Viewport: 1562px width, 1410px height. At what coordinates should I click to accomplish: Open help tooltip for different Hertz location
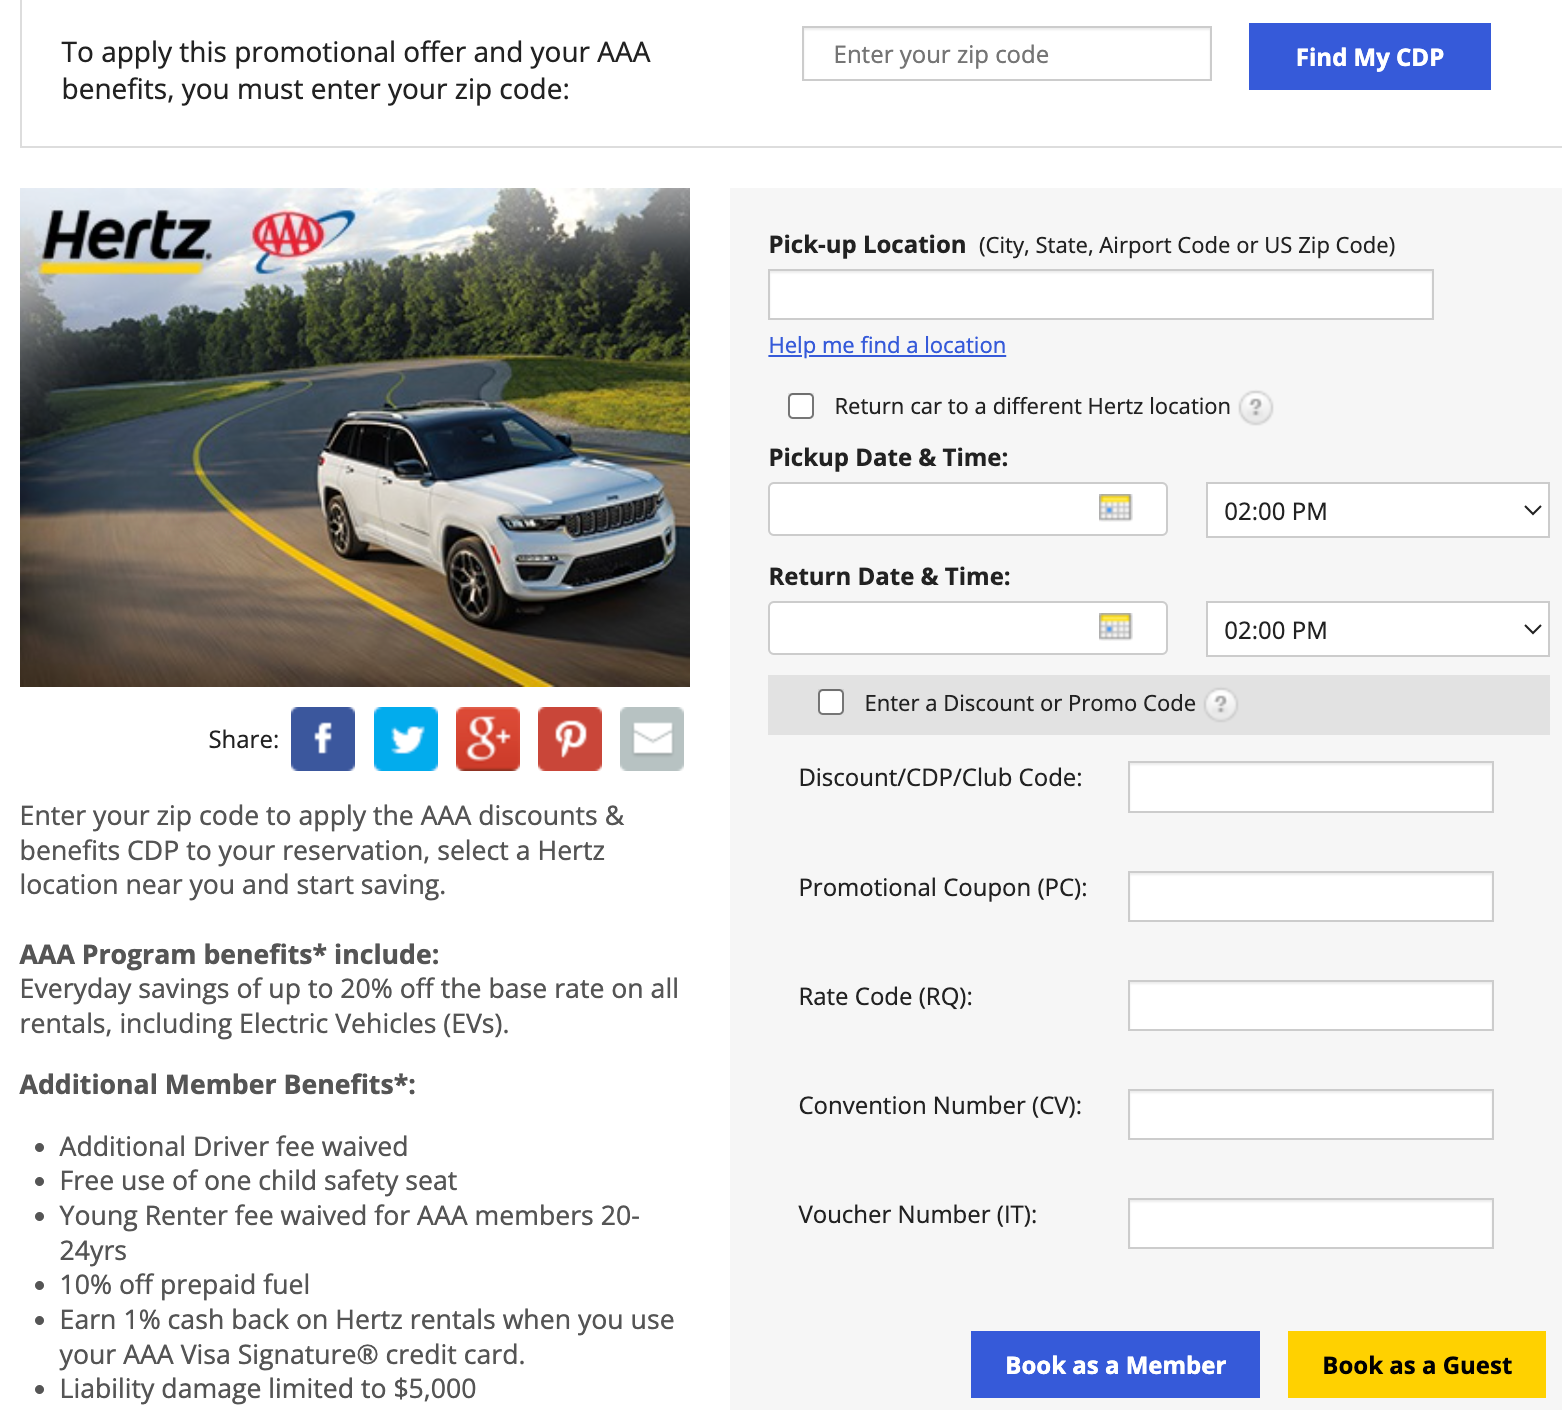tap(1258, 407)
